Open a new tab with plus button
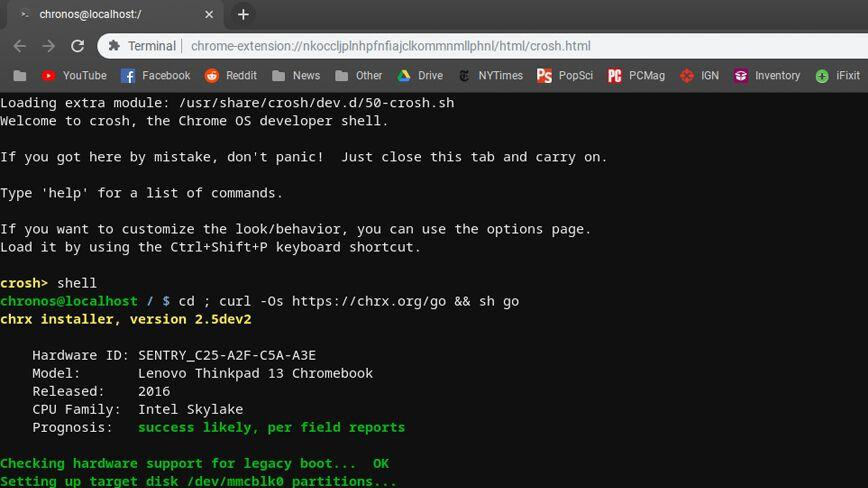868x488 pixels. click(x=243, y=15)
